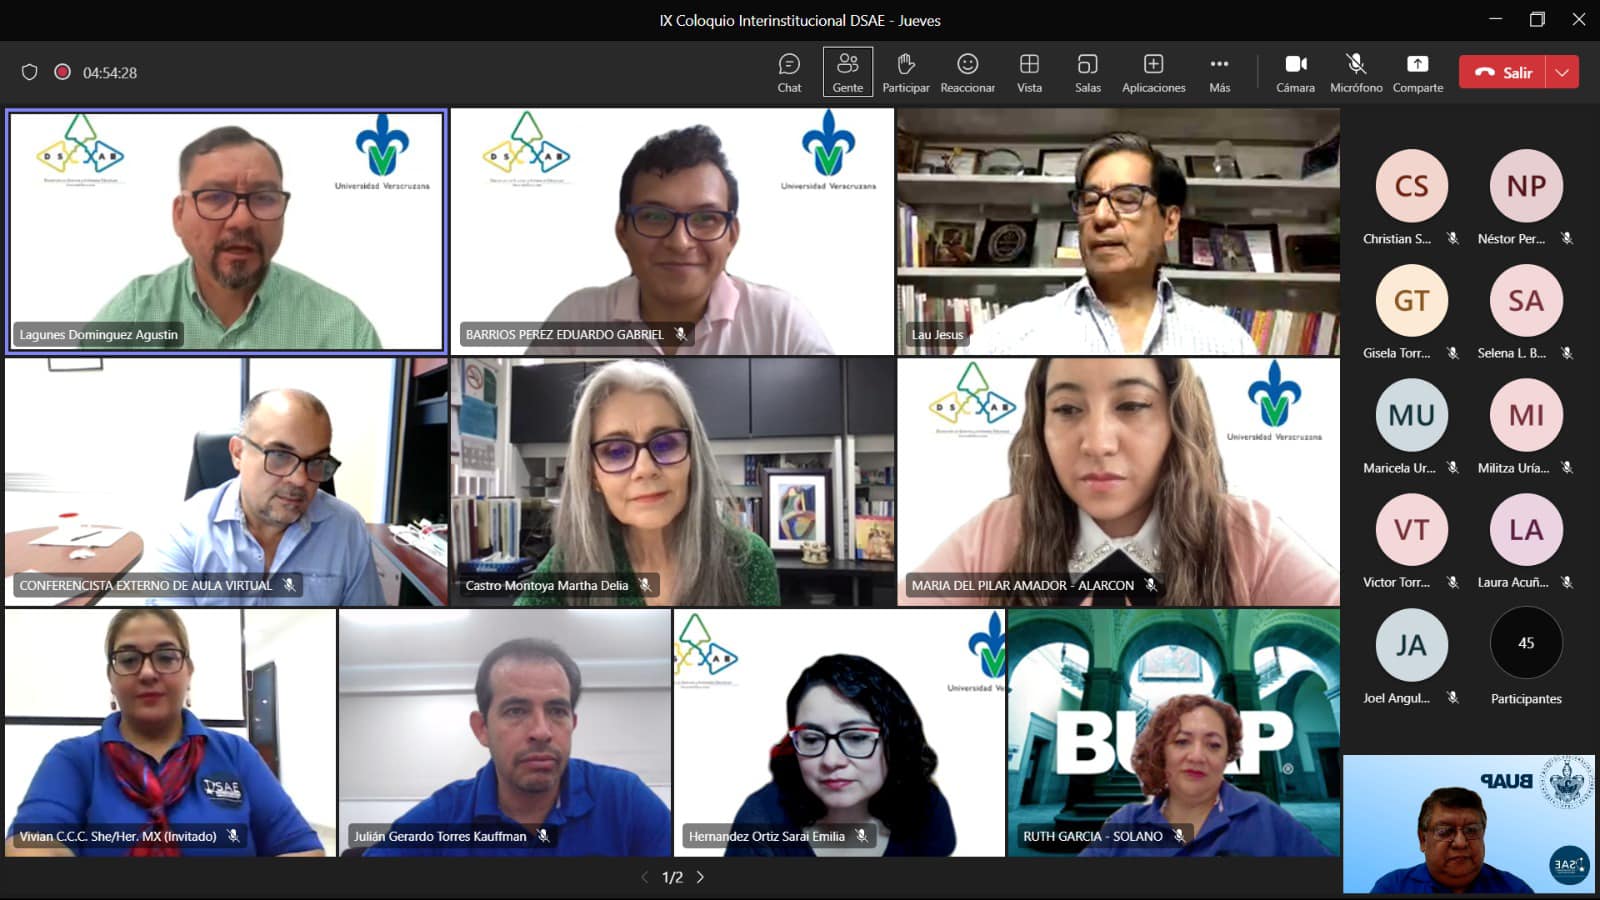The height and width of the screenshot is (900, 1600).
Task: Open the Más options menu
Action: coord(1219,73)
